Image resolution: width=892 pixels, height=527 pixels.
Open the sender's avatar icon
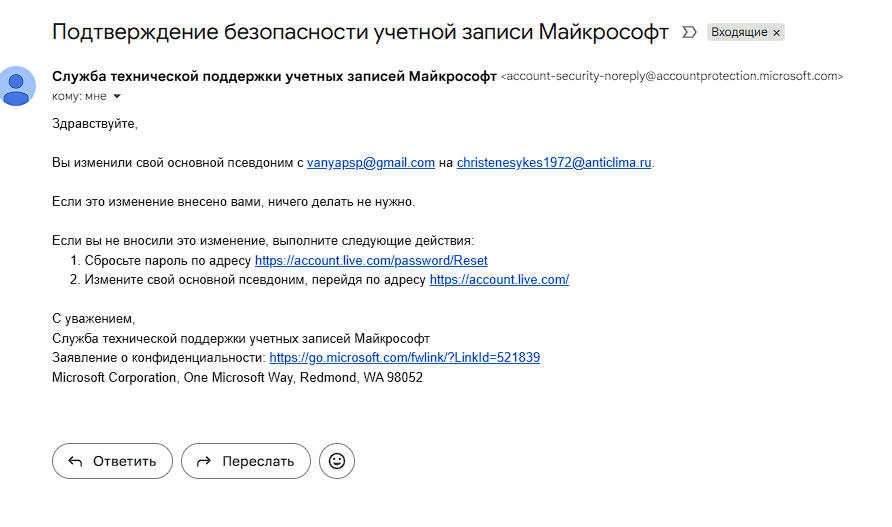17,87
